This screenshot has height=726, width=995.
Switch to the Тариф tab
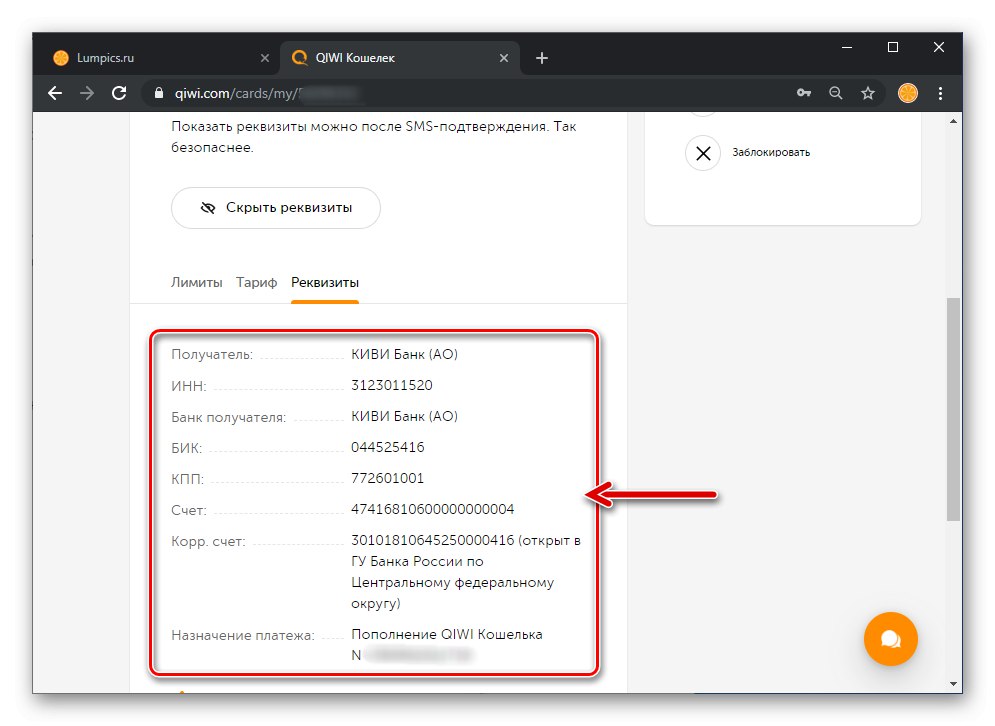point(256,282)
